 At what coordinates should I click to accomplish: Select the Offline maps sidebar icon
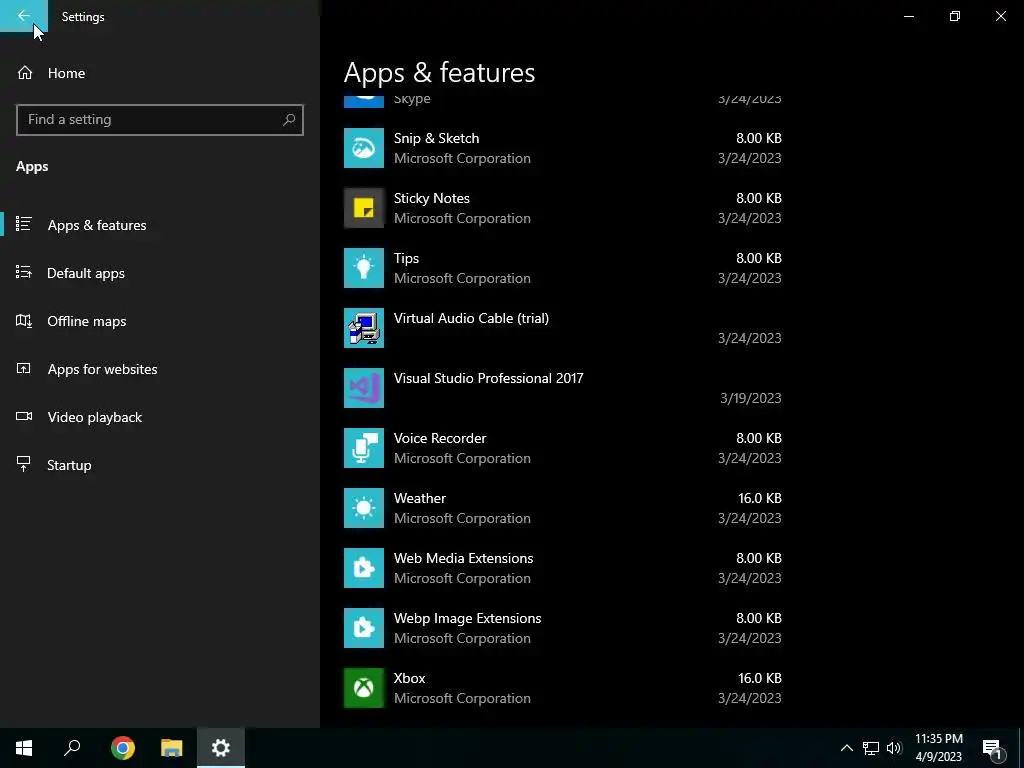(x=24, y=321)
